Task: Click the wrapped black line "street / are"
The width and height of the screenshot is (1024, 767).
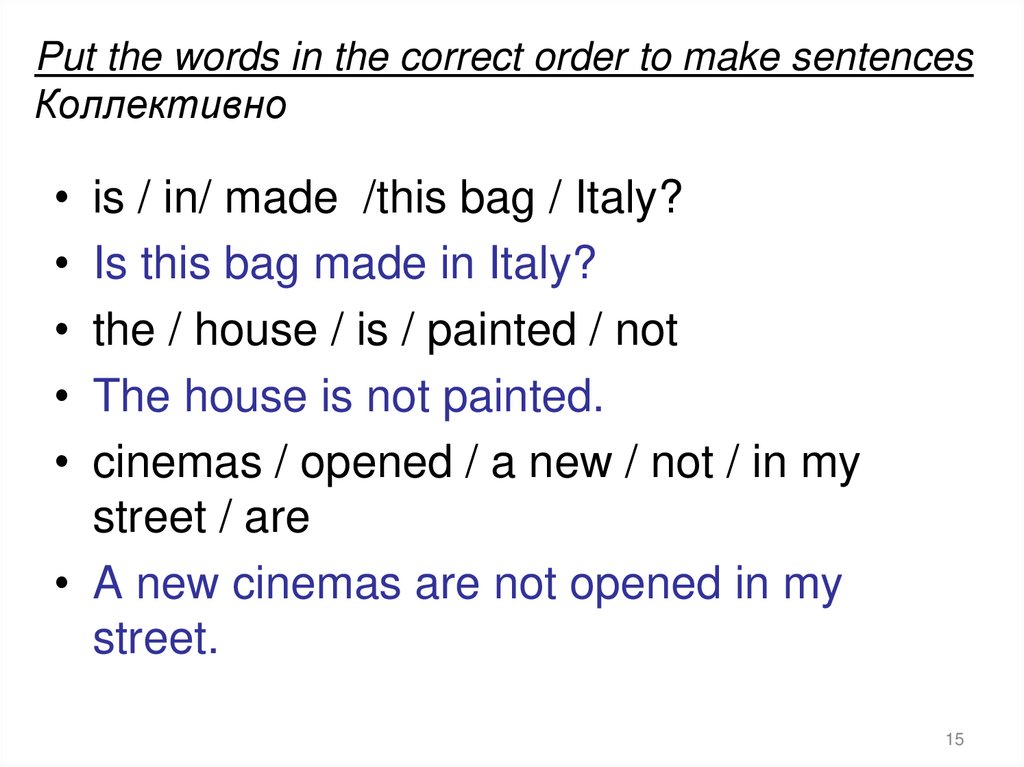Action: pyautogui.click(x=201, y=518)
